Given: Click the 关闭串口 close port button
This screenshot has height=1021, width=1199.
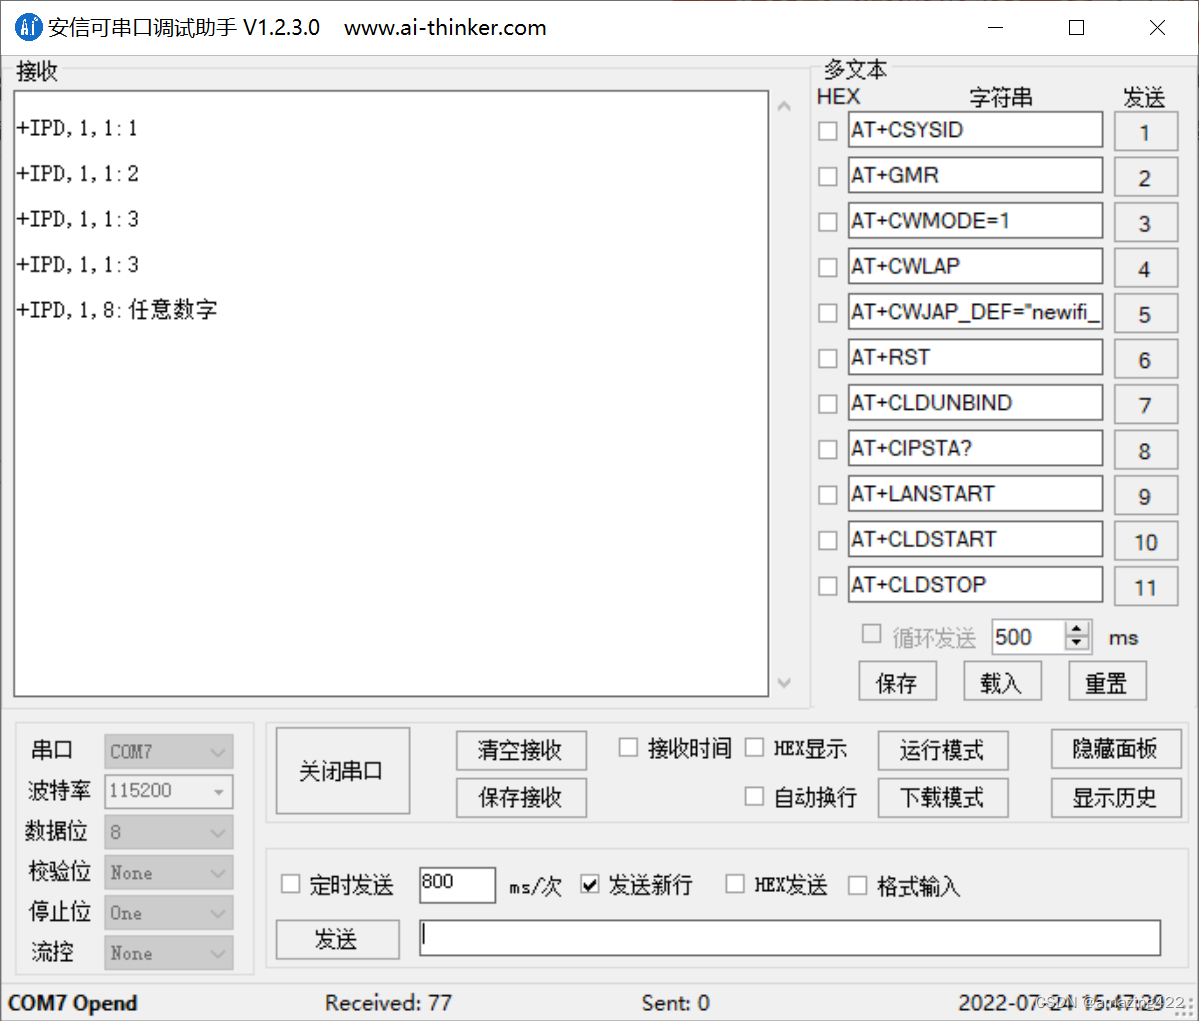Looking at the screenshot, I should point(343,770).
